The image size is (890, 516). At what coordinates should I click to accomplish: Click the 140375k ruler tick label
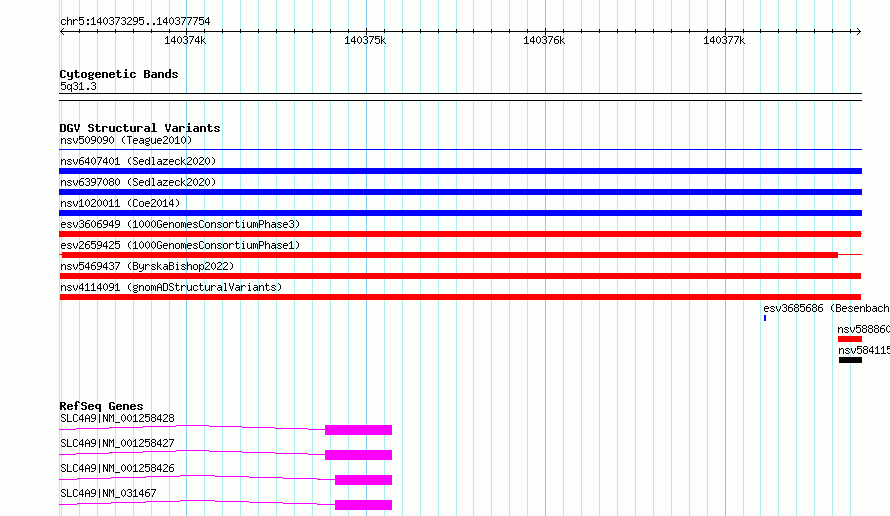tap(365, 40)
